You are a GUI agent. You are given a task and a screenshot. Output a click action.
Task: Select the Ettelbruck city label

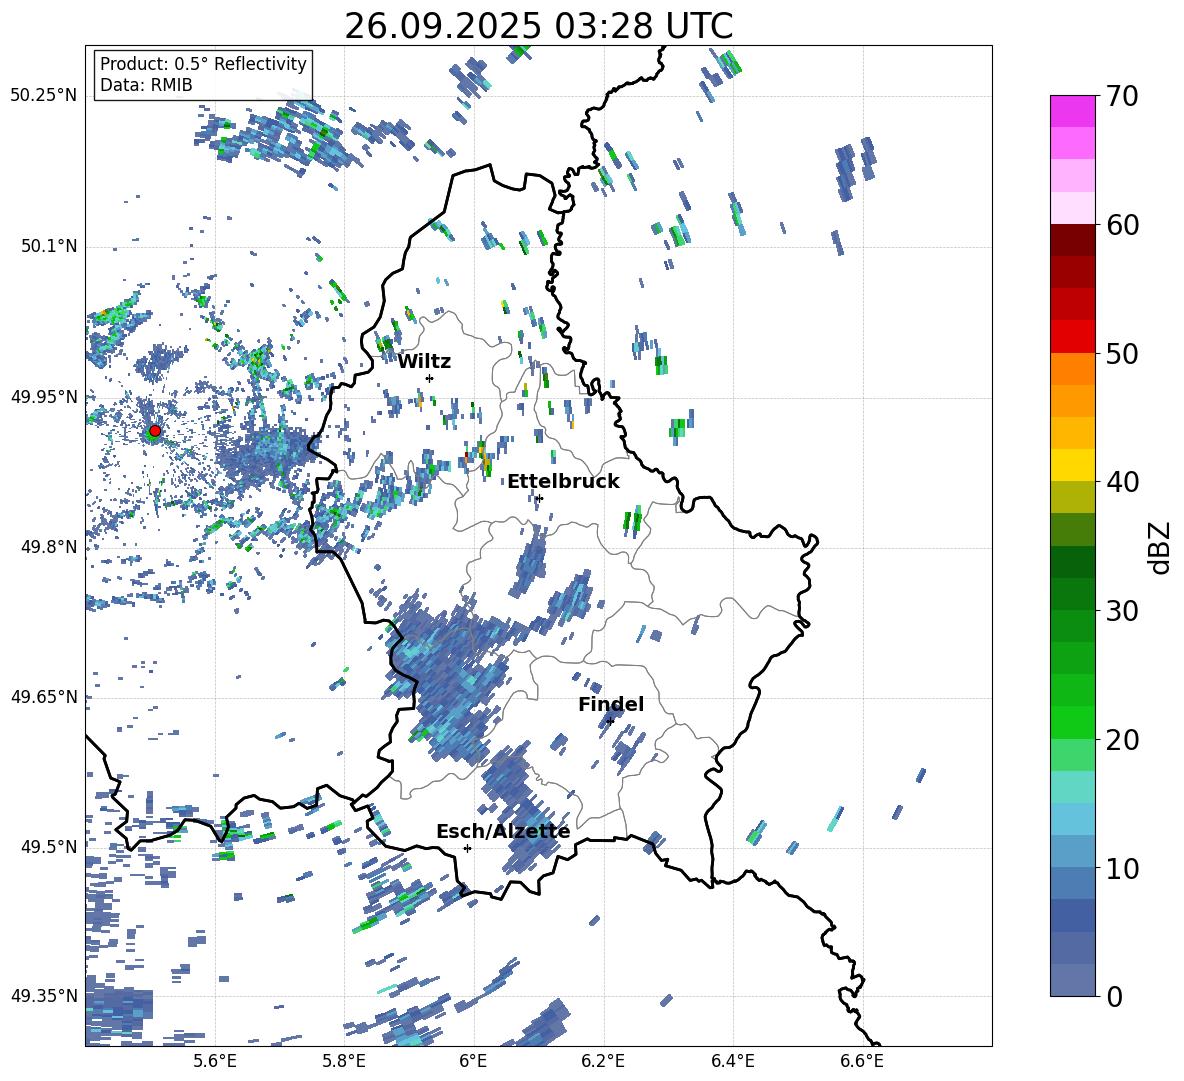563,482
